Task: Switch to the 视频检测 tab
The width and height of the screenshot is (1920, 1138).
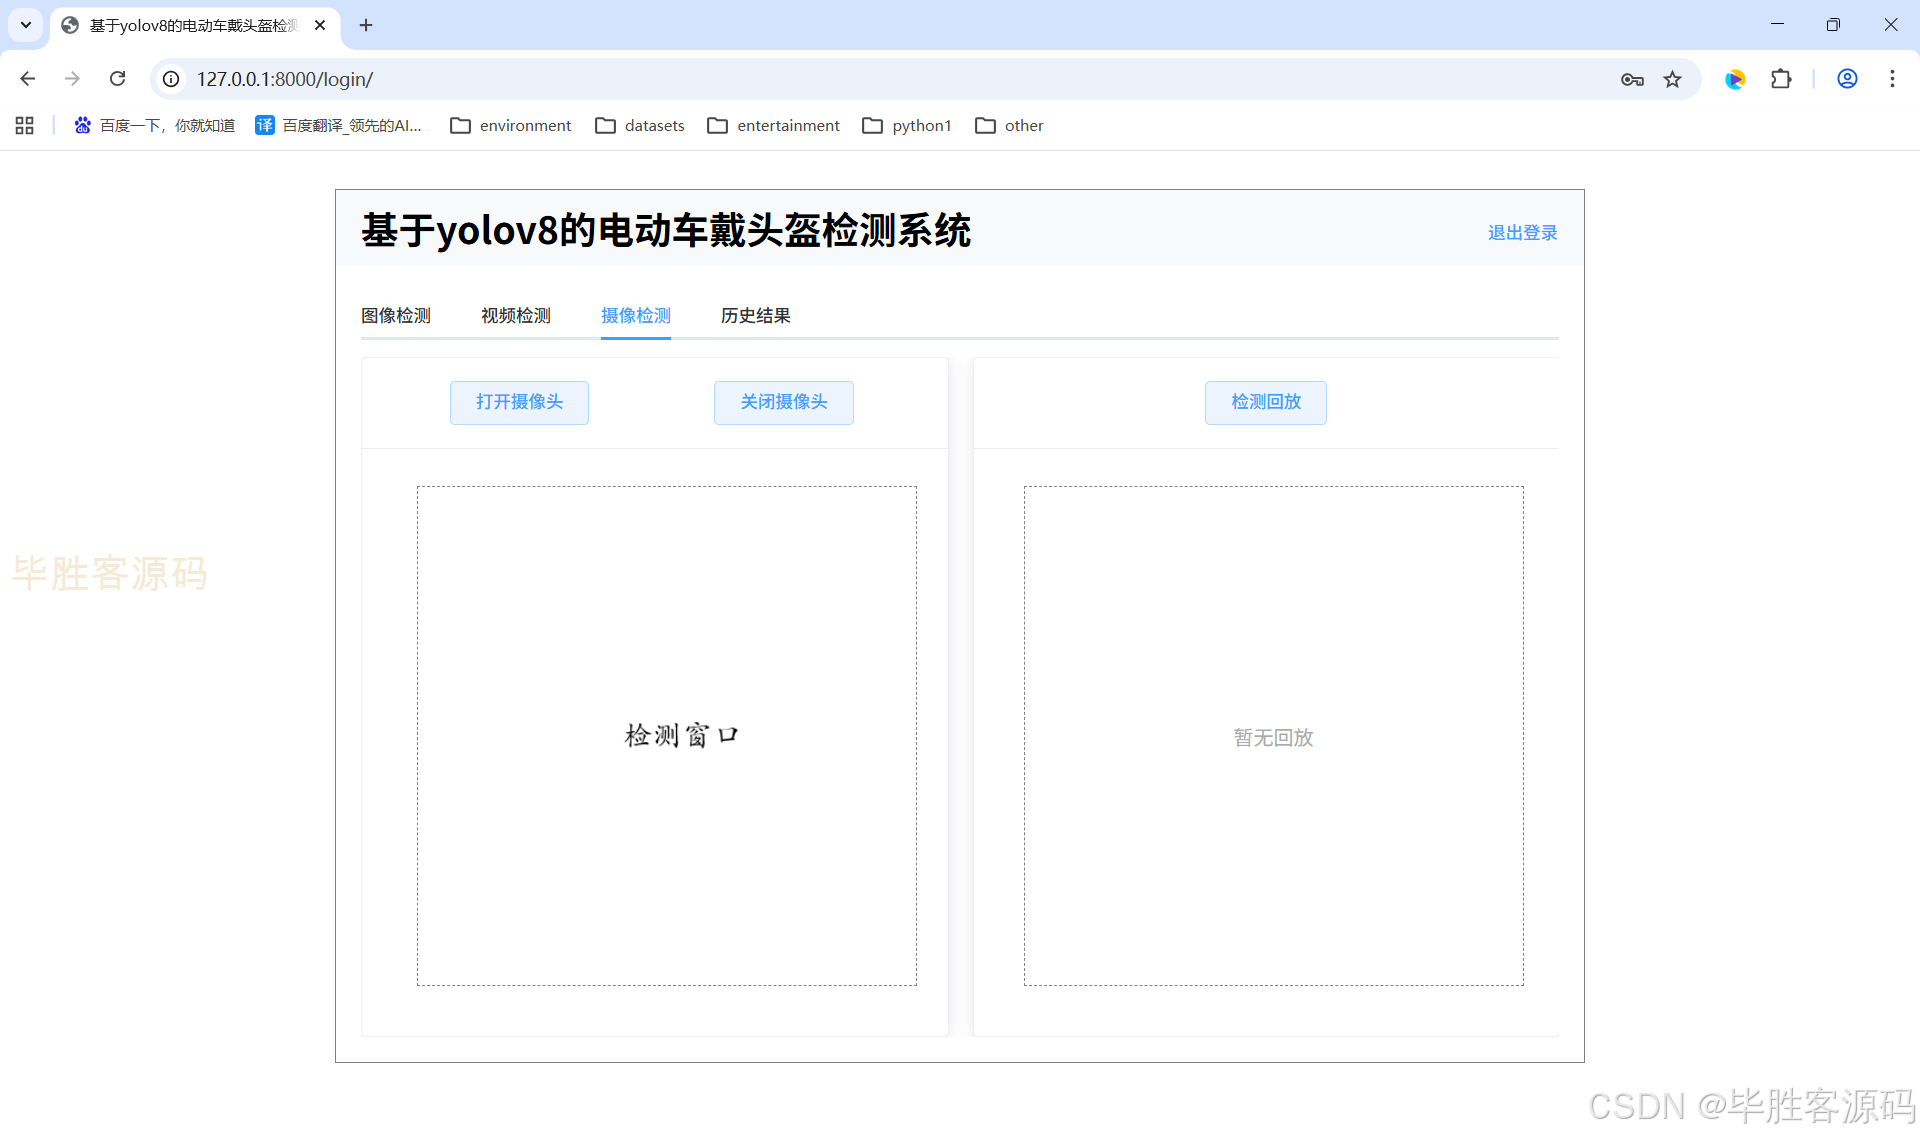Action: (516, 316)
